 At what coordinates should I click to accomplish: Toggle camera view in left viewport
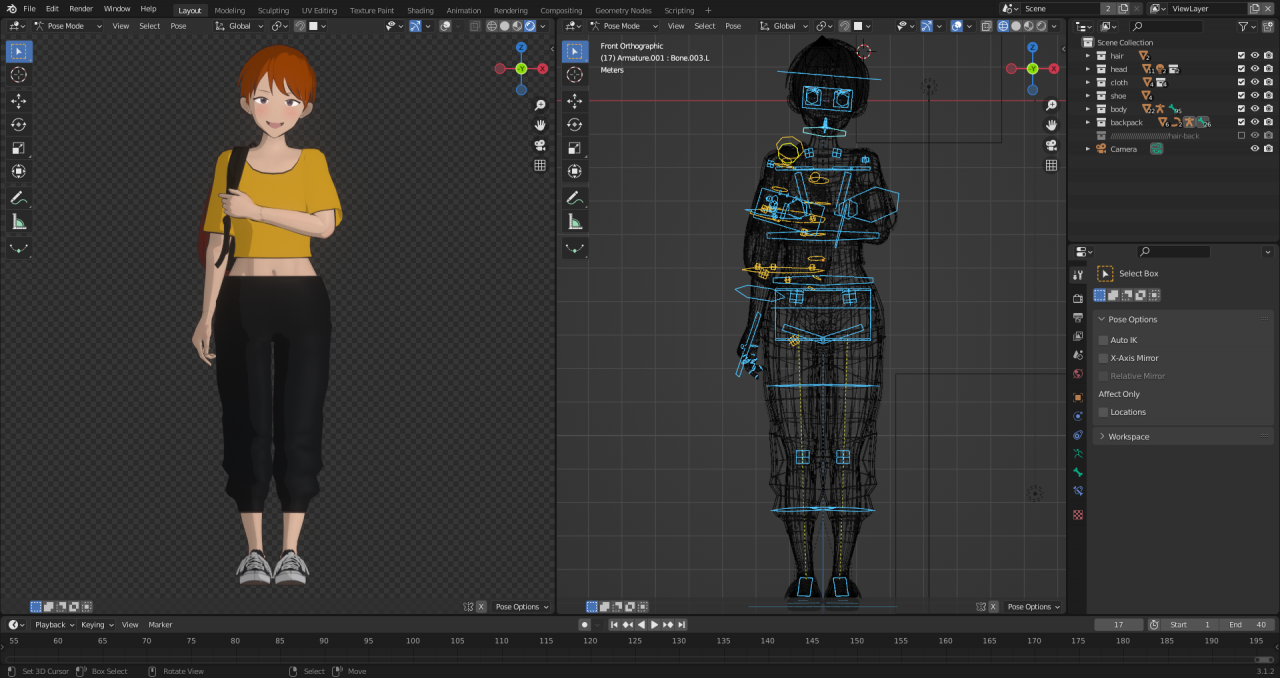(540, 145)
